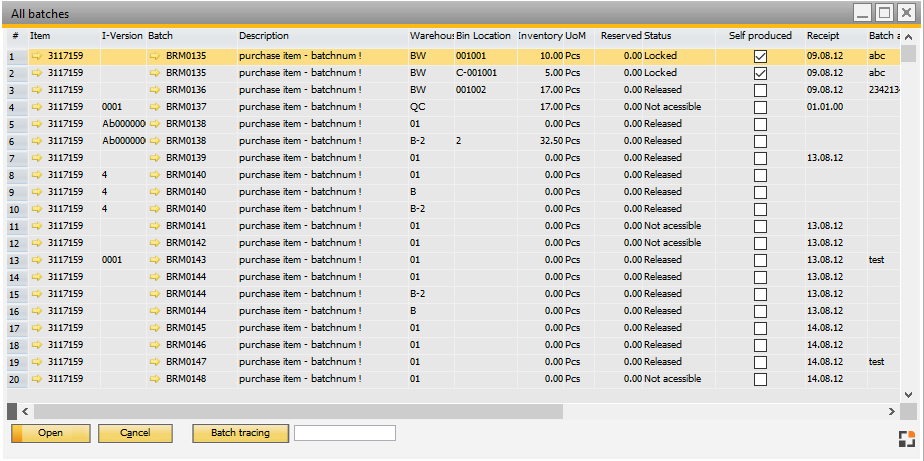Click the text field beside Batch tracing
This screenshot has height=461, width=924.
coord(345,433)
